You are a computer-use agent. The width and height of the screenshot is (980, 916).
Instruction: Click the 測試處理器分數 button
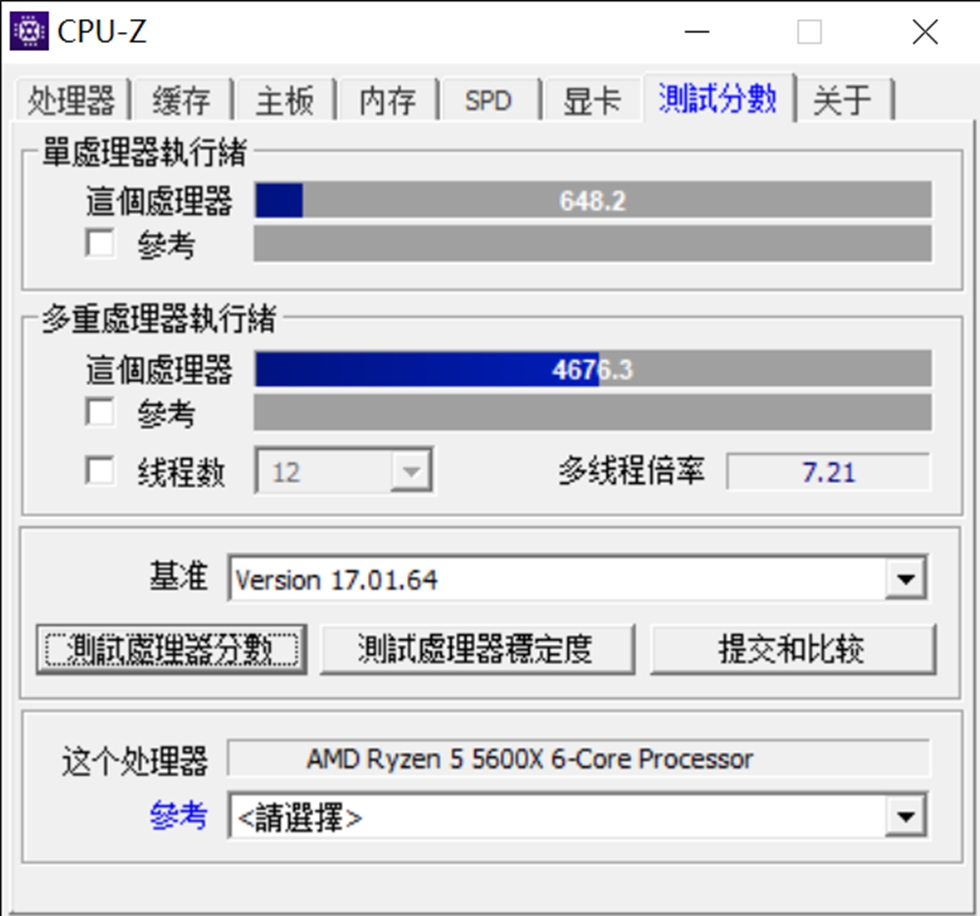(x=171, y=649)
